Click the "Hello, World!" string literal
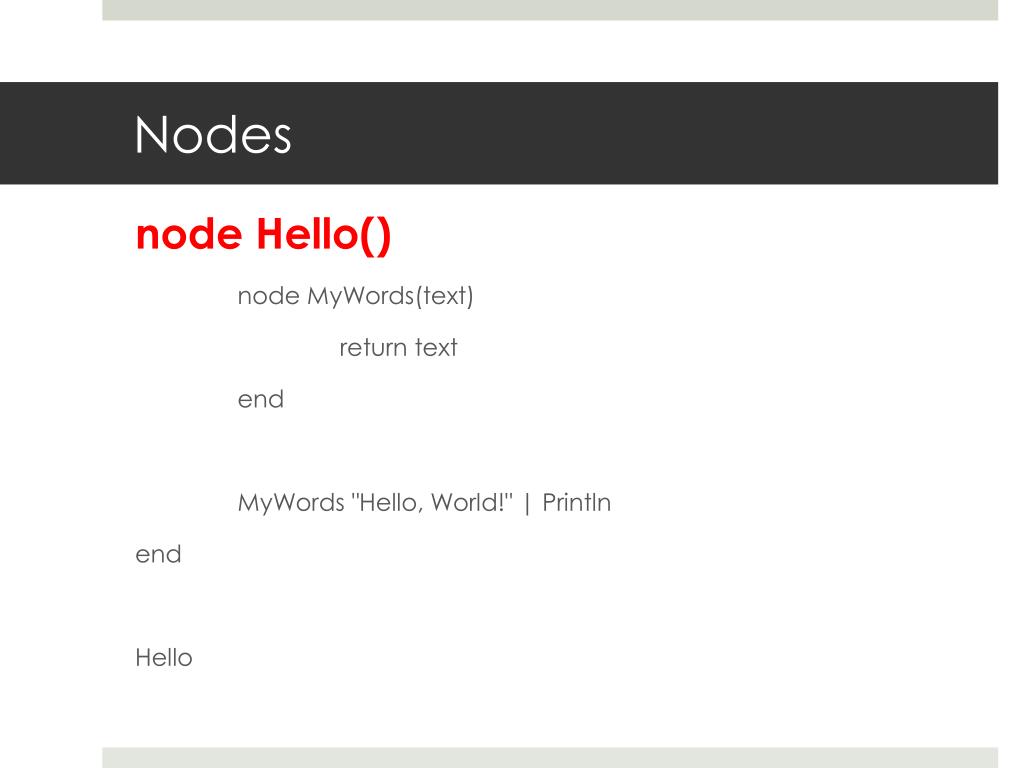 click(x=432, y=503)
